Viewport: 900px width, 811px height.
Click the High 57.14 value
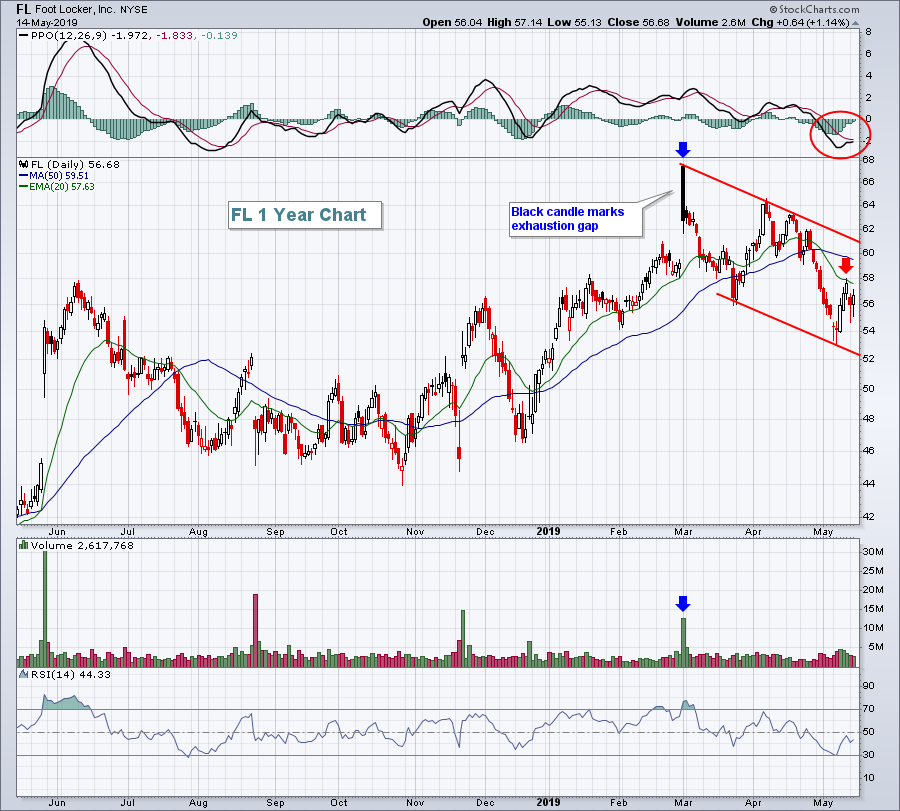pos(514,22)
